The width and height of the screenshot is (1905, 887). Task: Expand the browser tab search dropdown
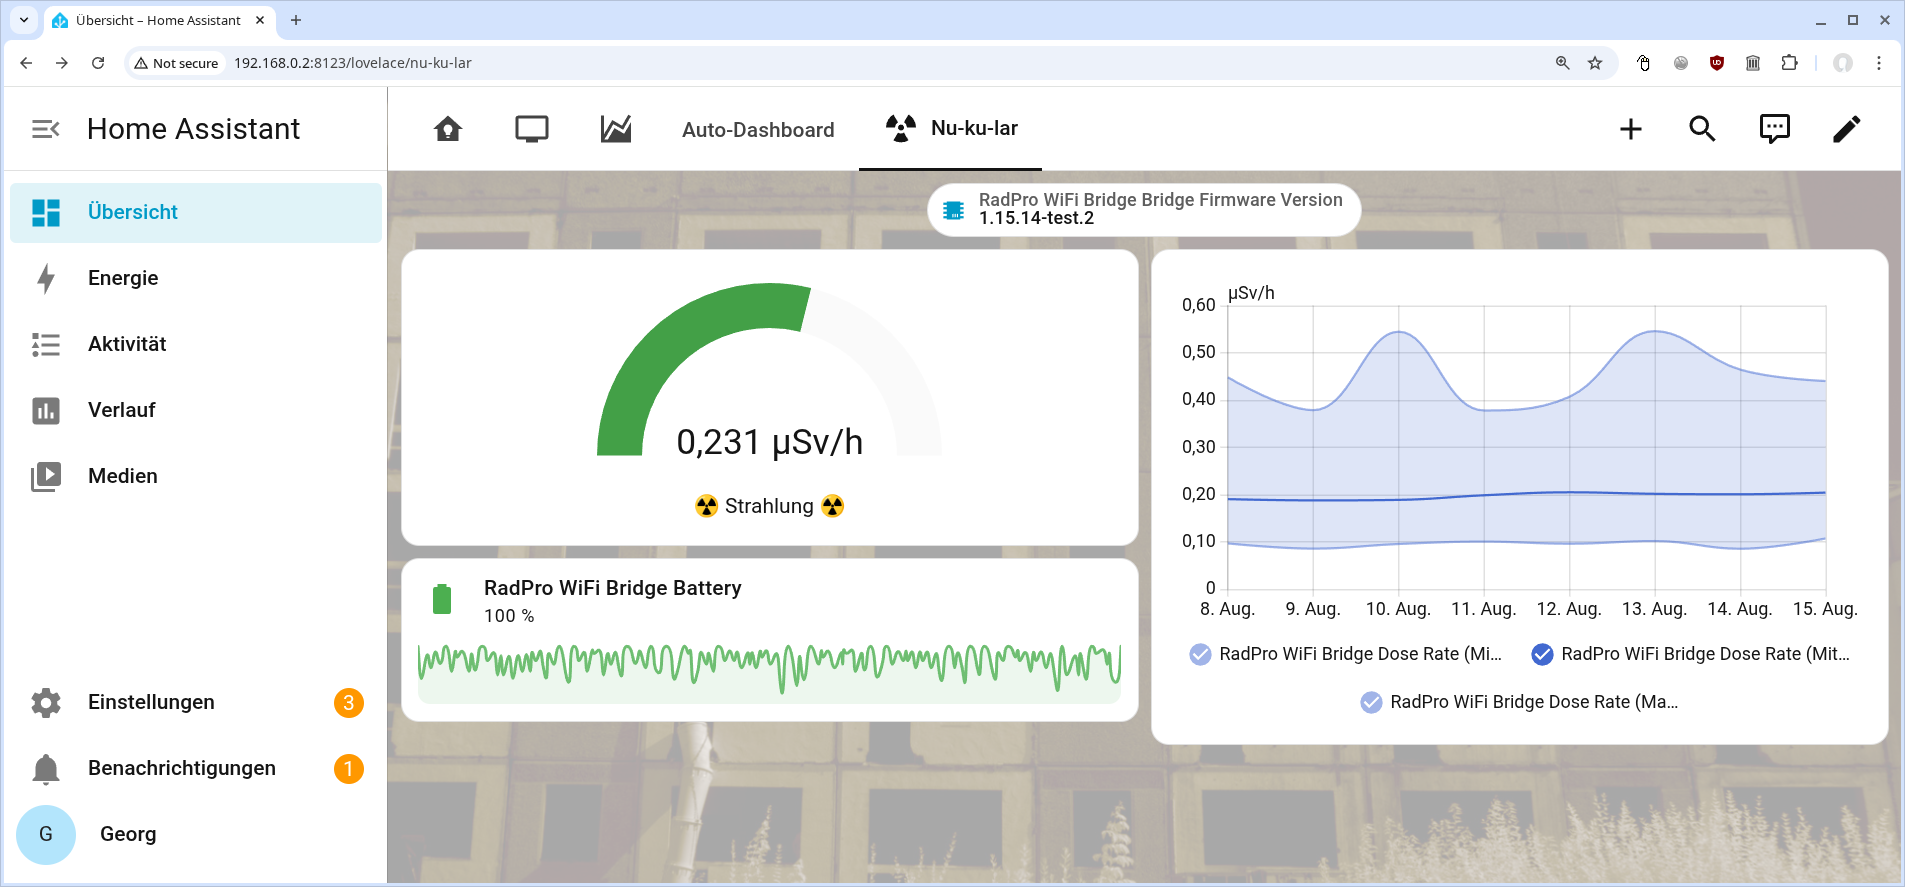tap(24, 20)
